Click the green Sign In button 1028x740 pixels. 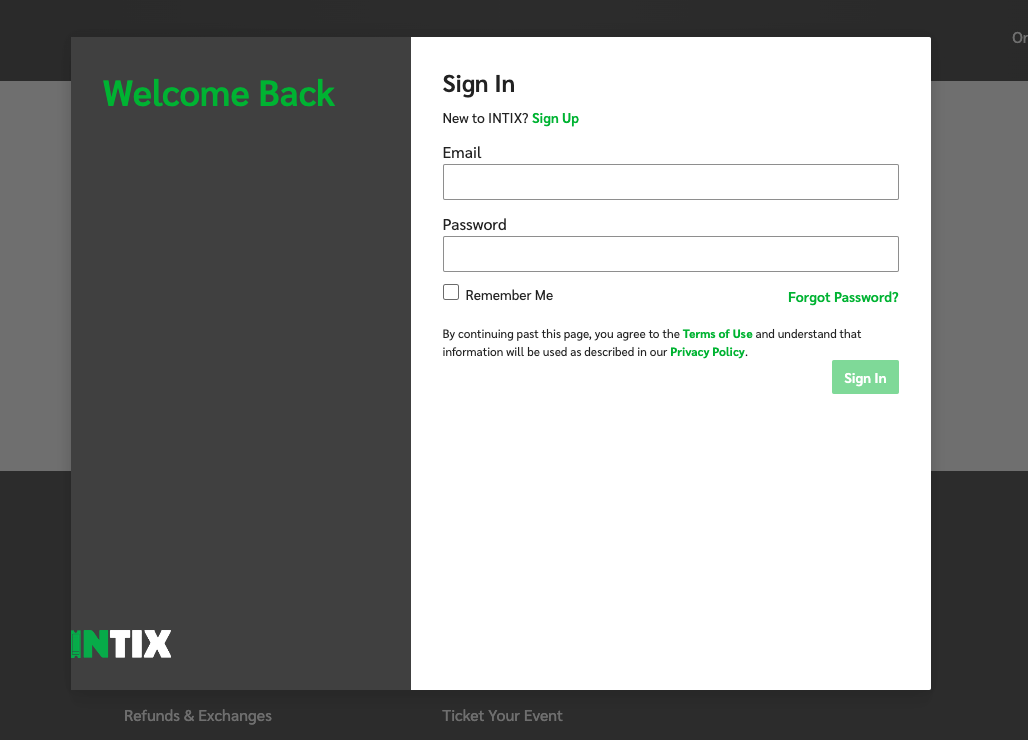(865, 378)
